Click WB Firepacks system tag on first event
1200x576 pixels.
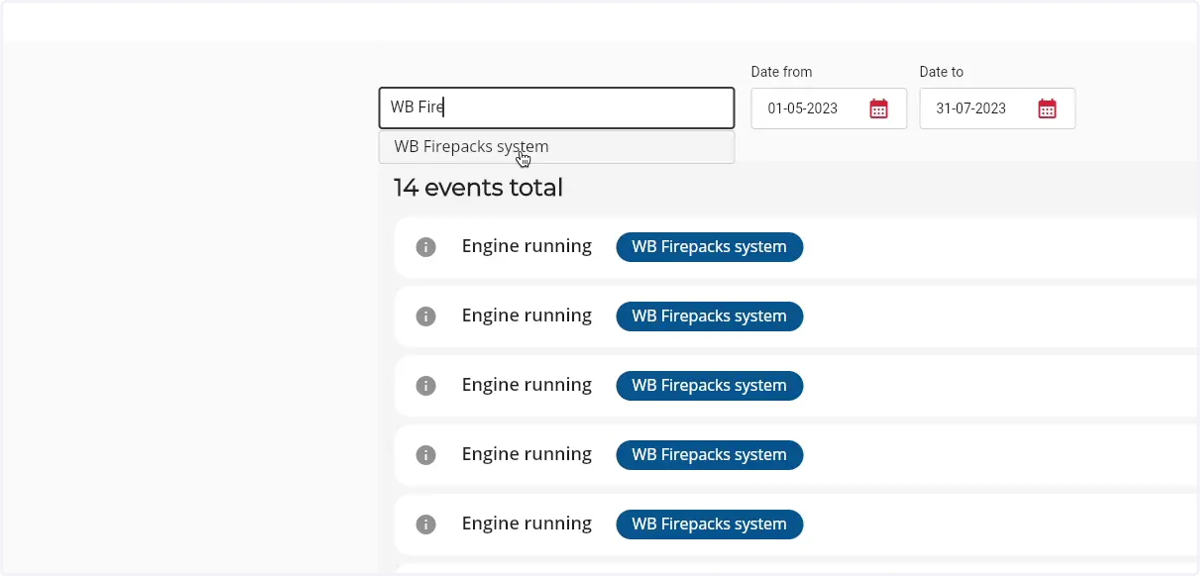pyautogui.click(x=709, y=247)
